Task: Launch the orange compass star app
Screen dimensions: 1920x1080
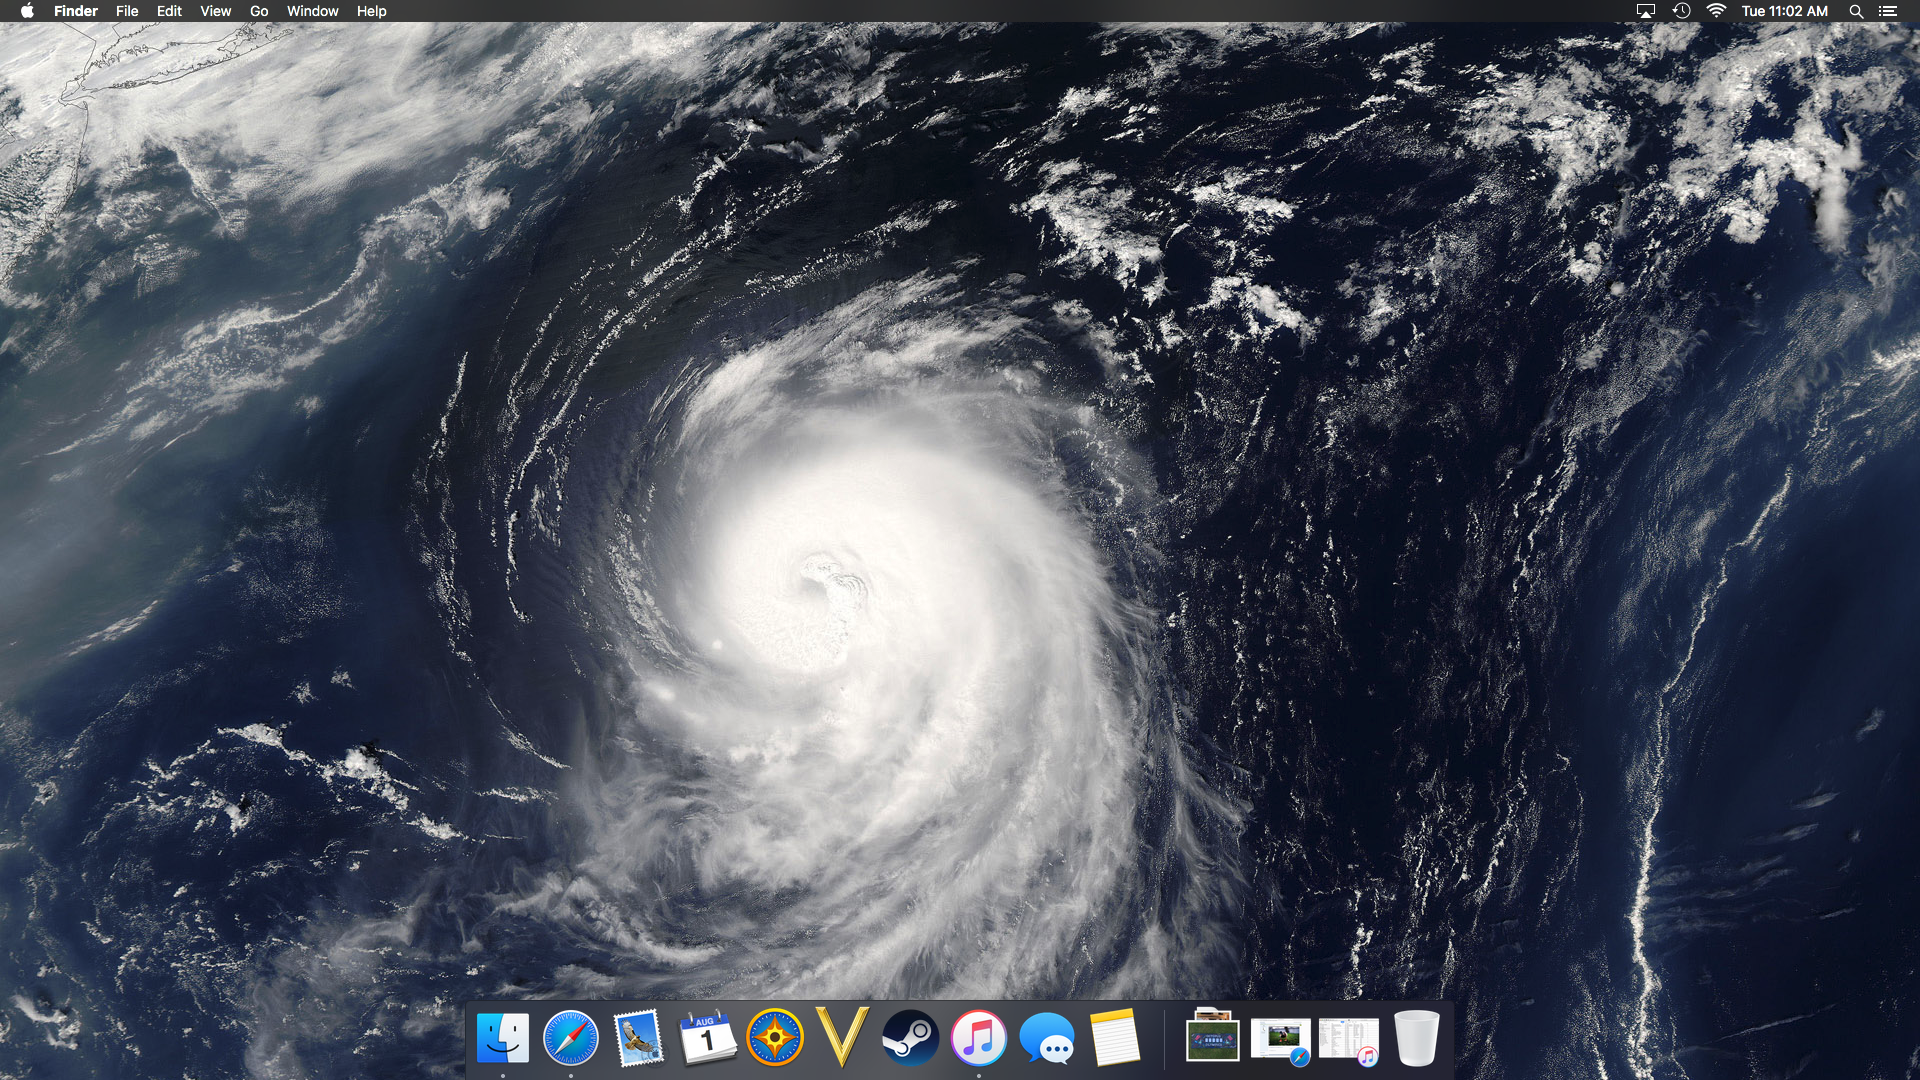Action: (x=775, y=1037)
